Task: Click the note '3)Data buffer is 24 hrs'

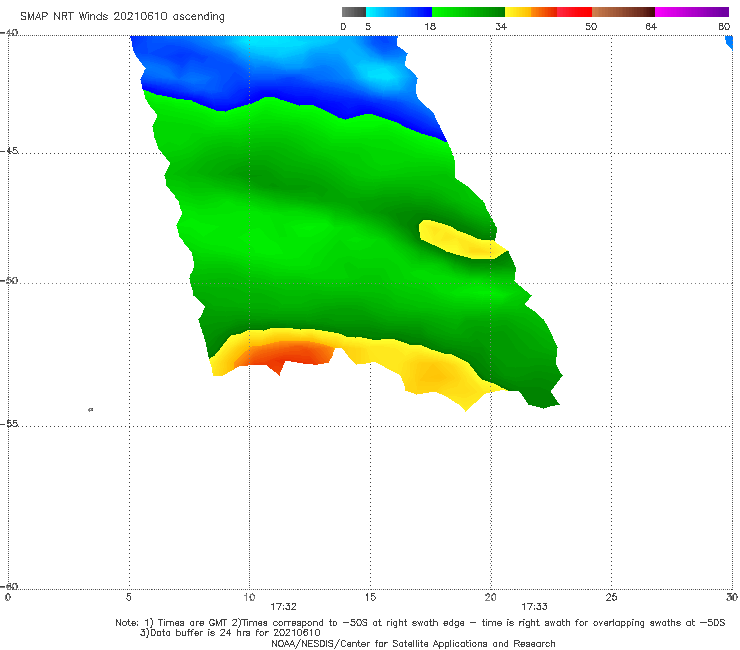Action: (x=230, y=633)
